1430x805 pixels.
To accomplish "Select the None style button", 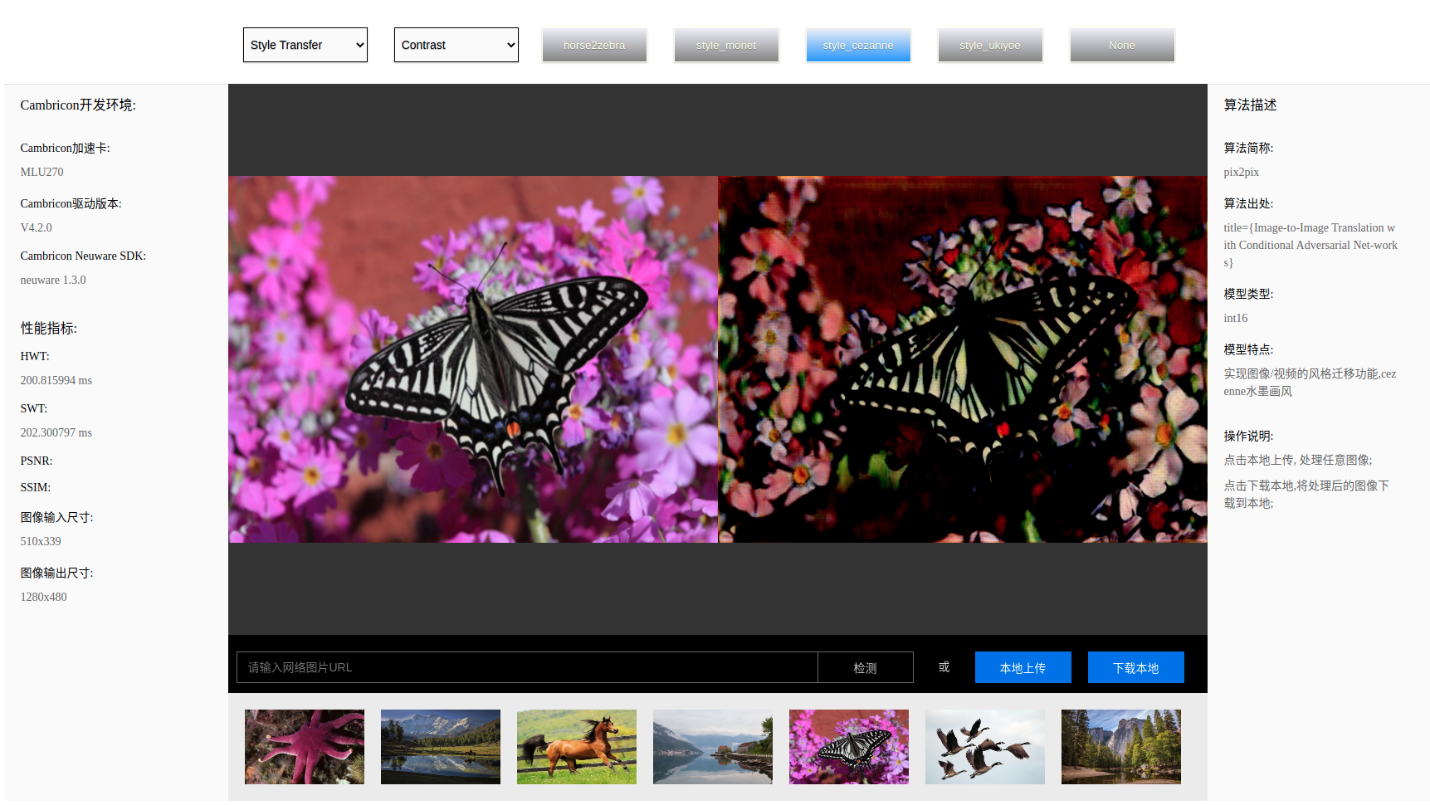I will click(x=1122, y=45).
